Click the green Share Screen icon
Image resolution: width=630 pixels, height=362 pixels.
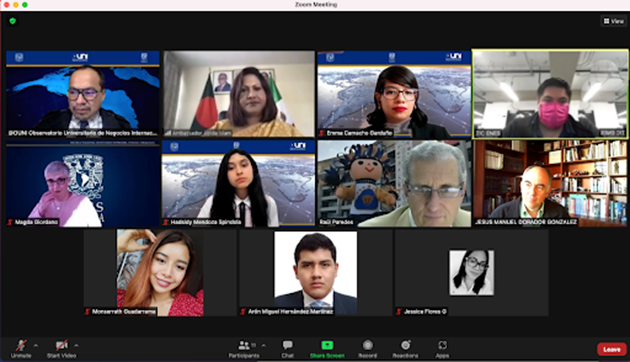pyautogui.click(x=327, y=345)
